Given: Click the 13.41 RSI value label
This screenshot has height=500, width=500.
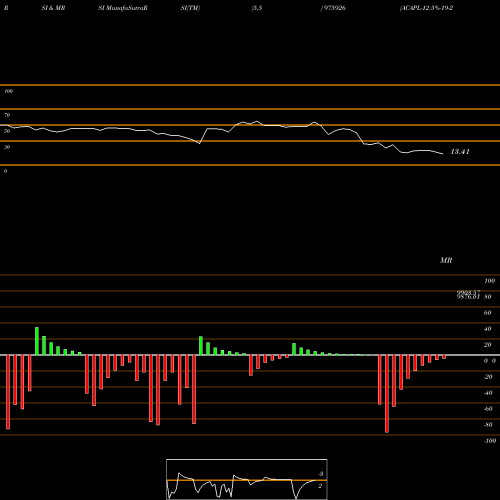Looking at the screenshot, I should pos(460,152).
